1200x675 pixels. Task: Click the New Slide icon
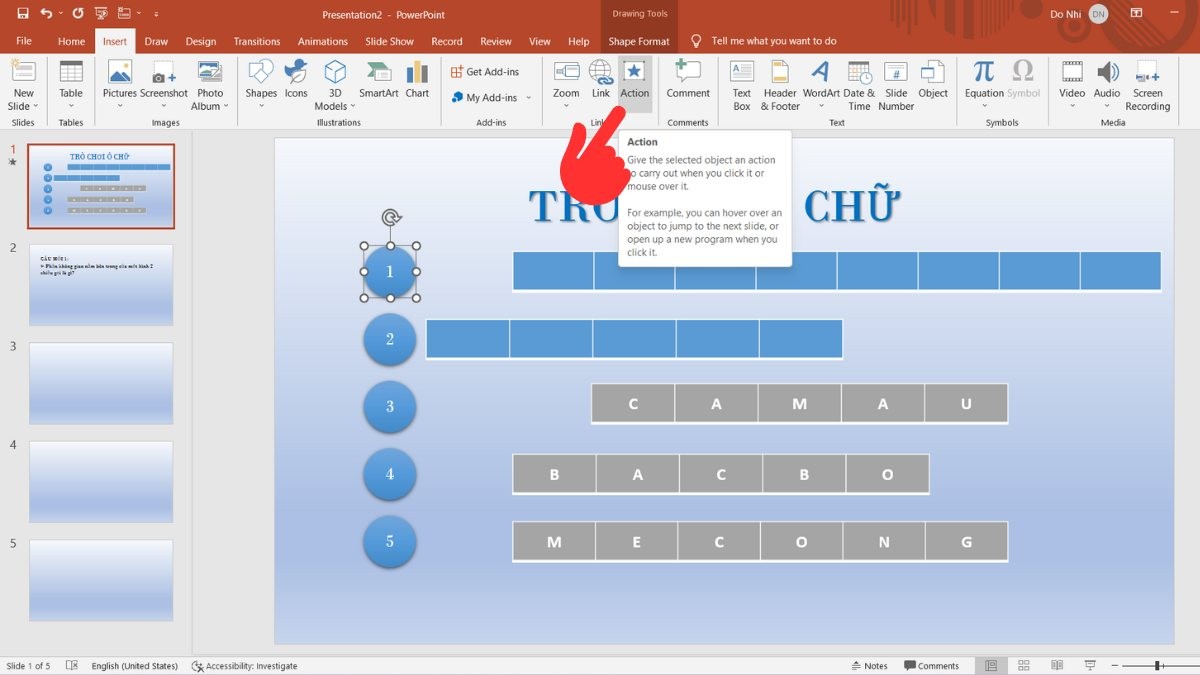(23, 73)
